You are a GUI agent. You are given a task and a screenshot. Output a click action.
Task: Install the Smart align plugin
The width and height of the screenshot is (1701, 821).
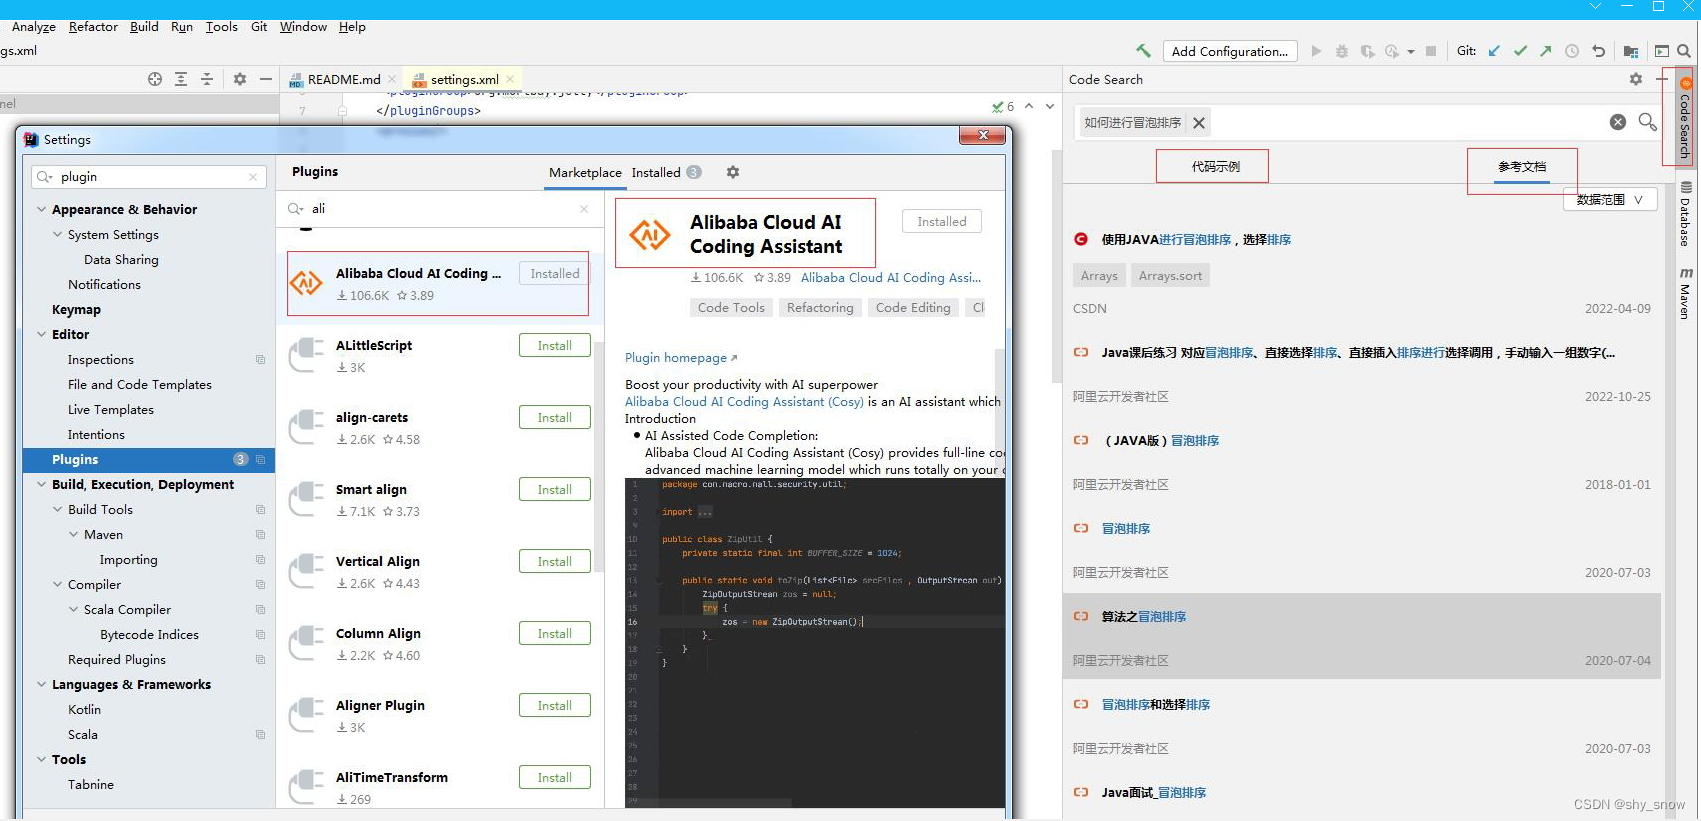tap(555, 489)
